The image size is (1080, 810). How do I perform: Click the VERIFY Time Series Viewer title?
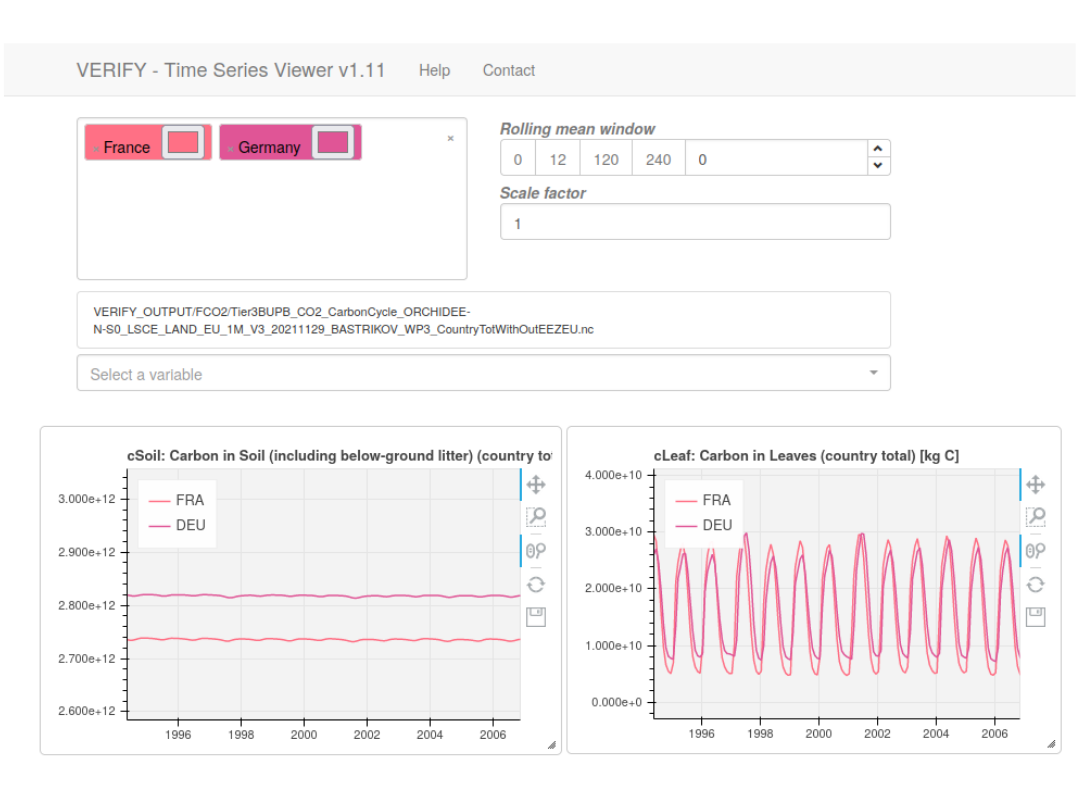point(231,70)
